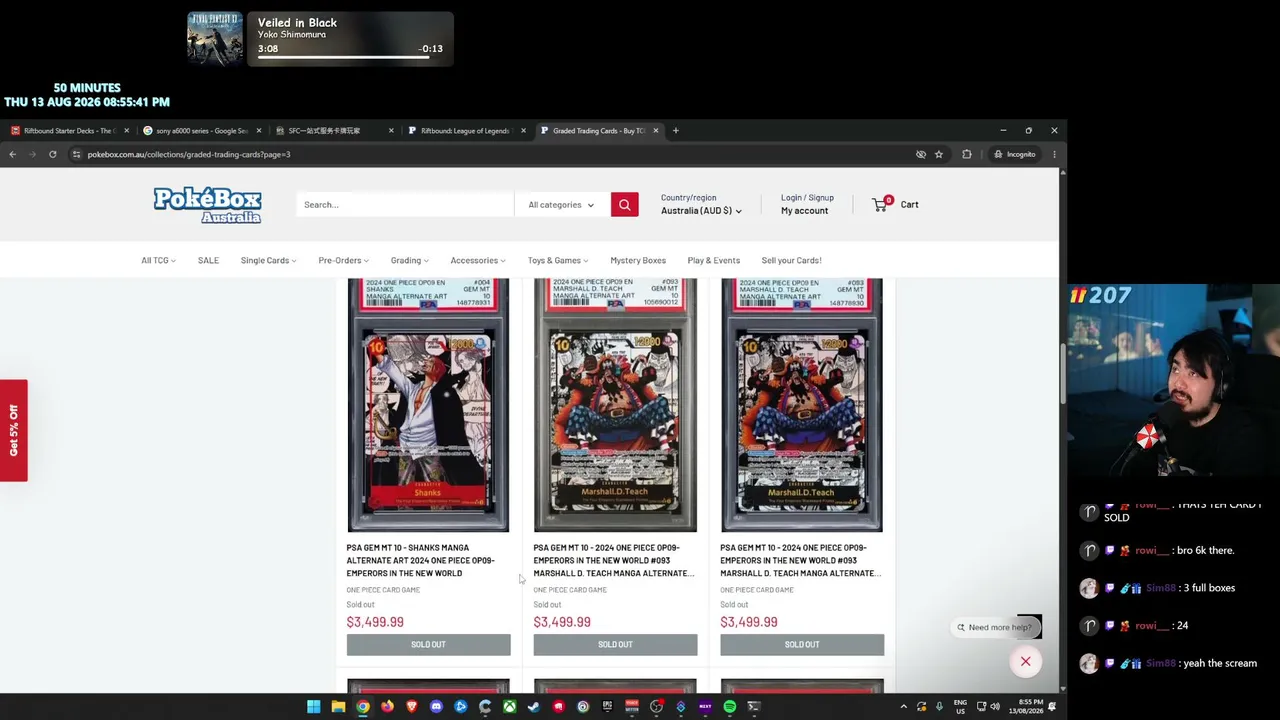The width and height of the screenshot is (1280, 720).
Task: Expand the All TCG menu
Action: coord(158,260)
